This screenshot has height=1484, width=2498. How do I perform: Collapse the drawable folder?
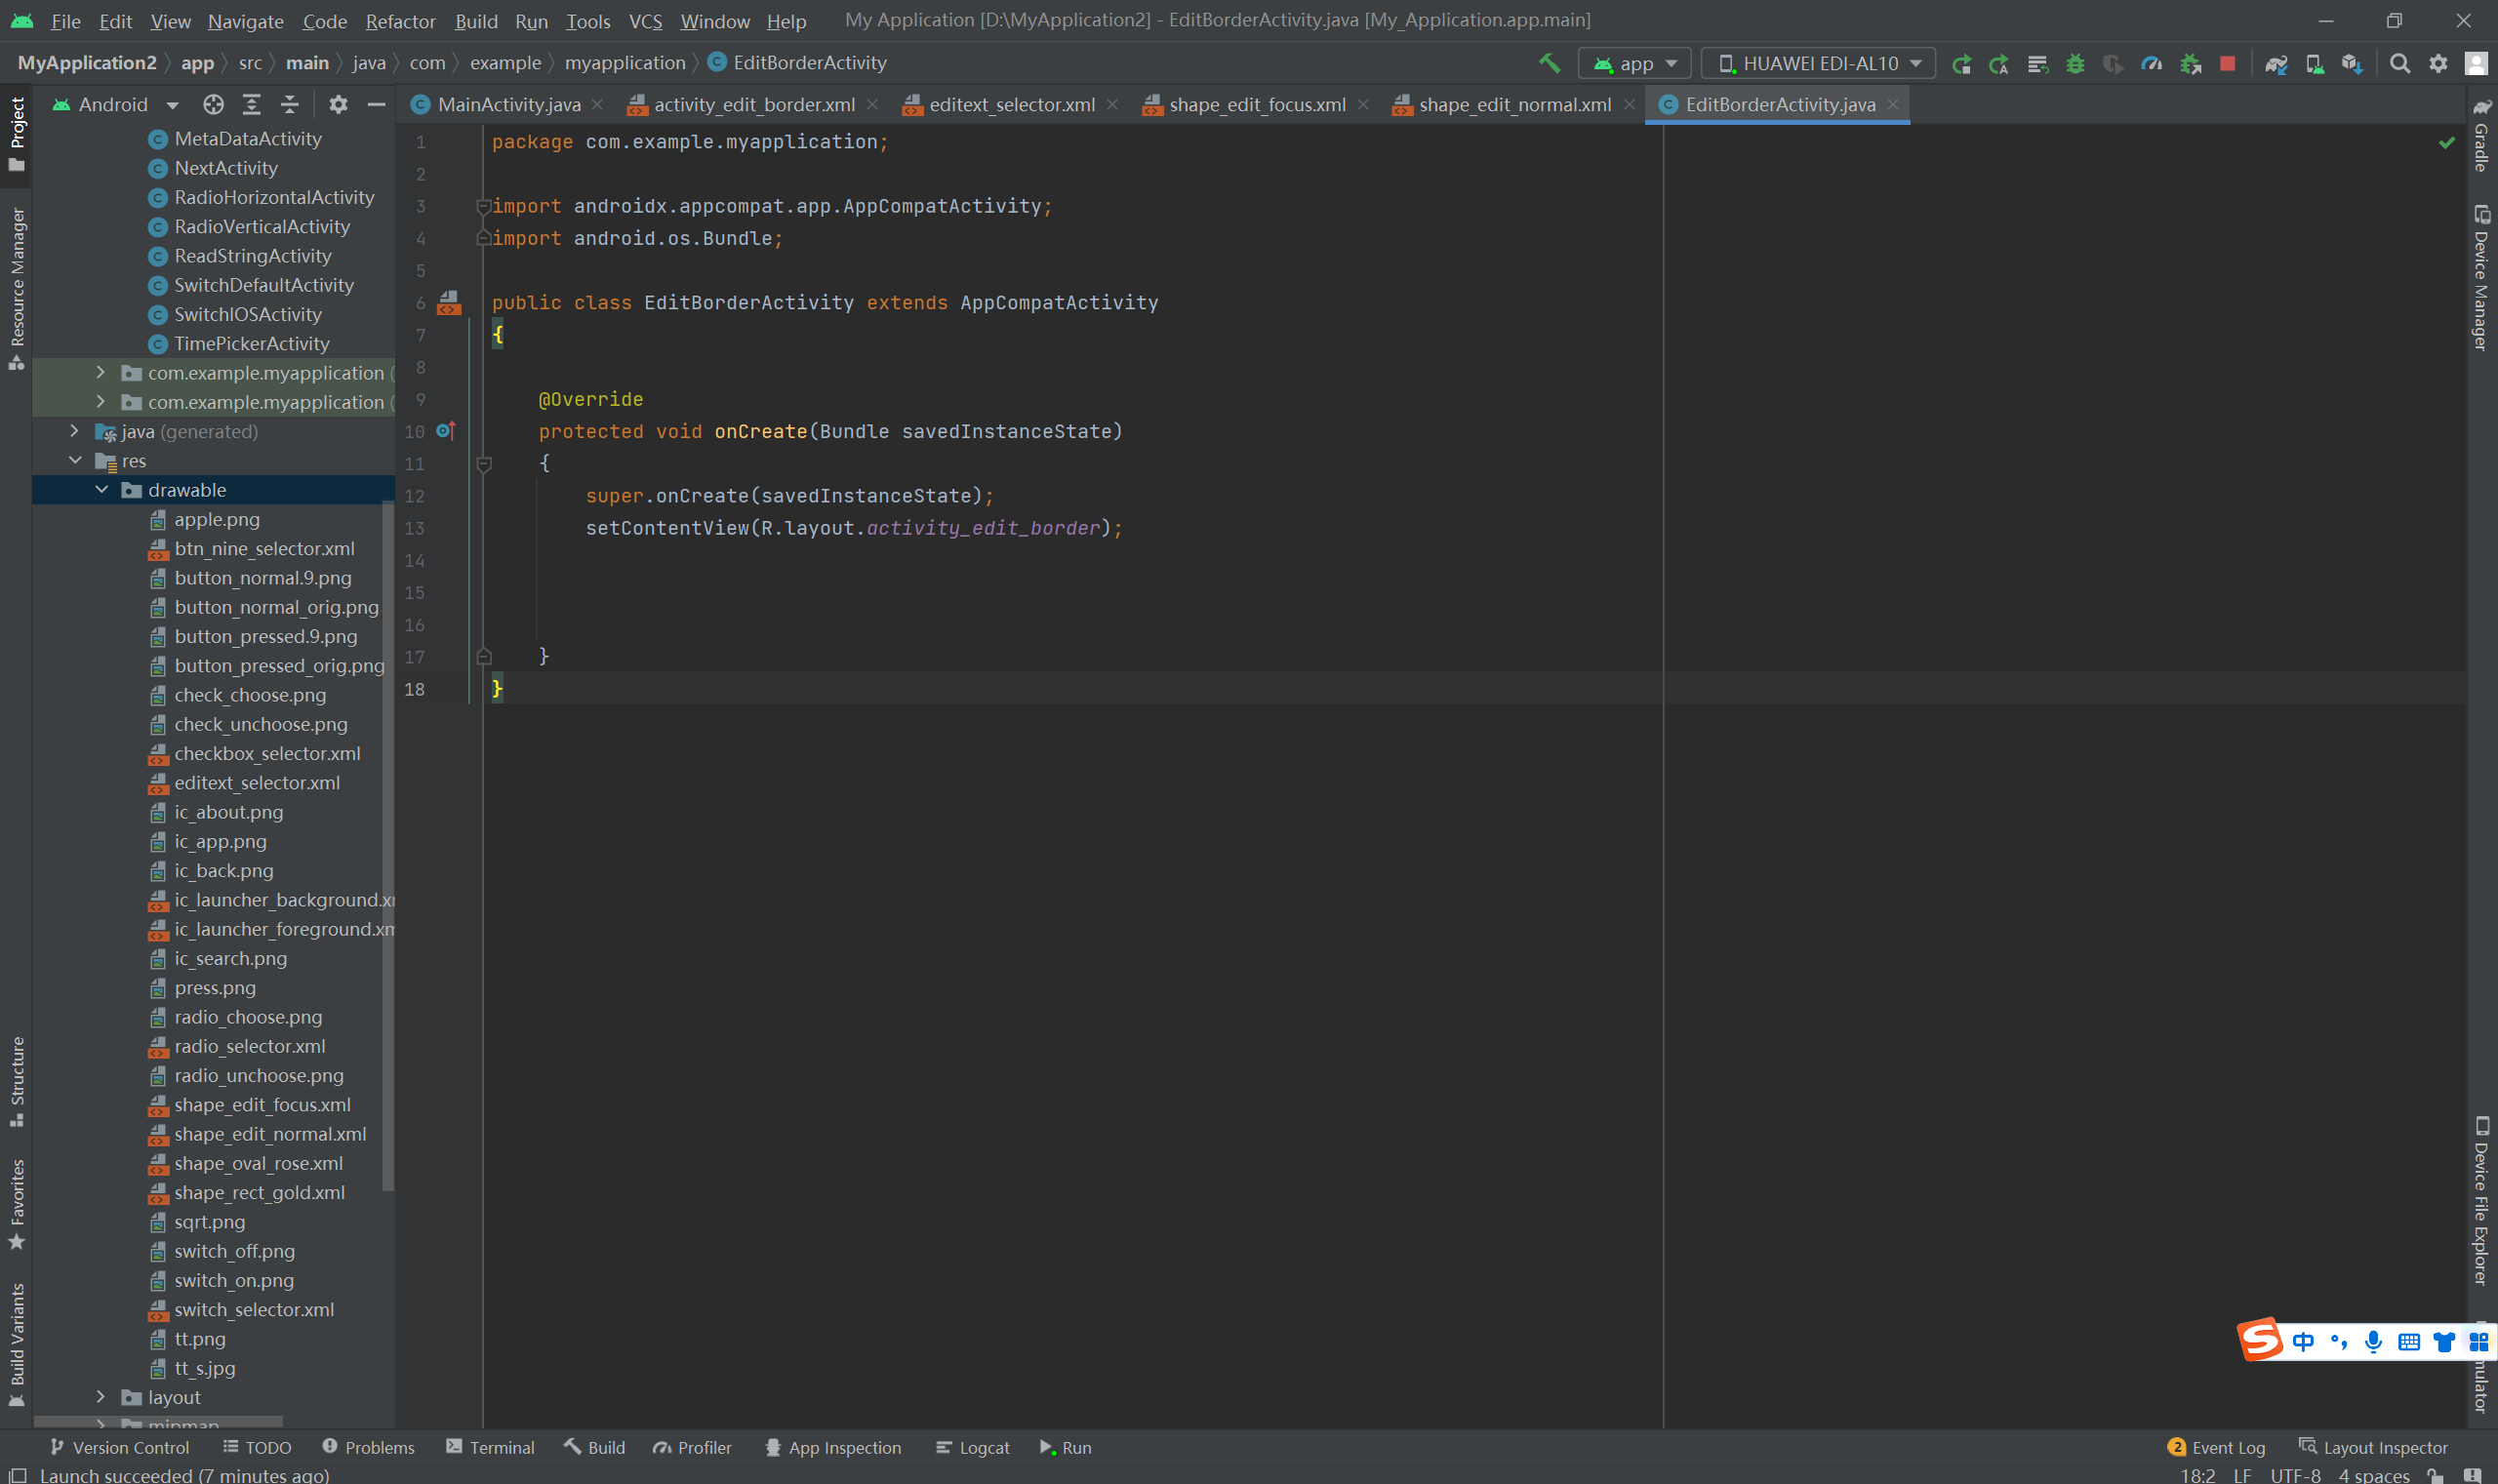(101, 489)
